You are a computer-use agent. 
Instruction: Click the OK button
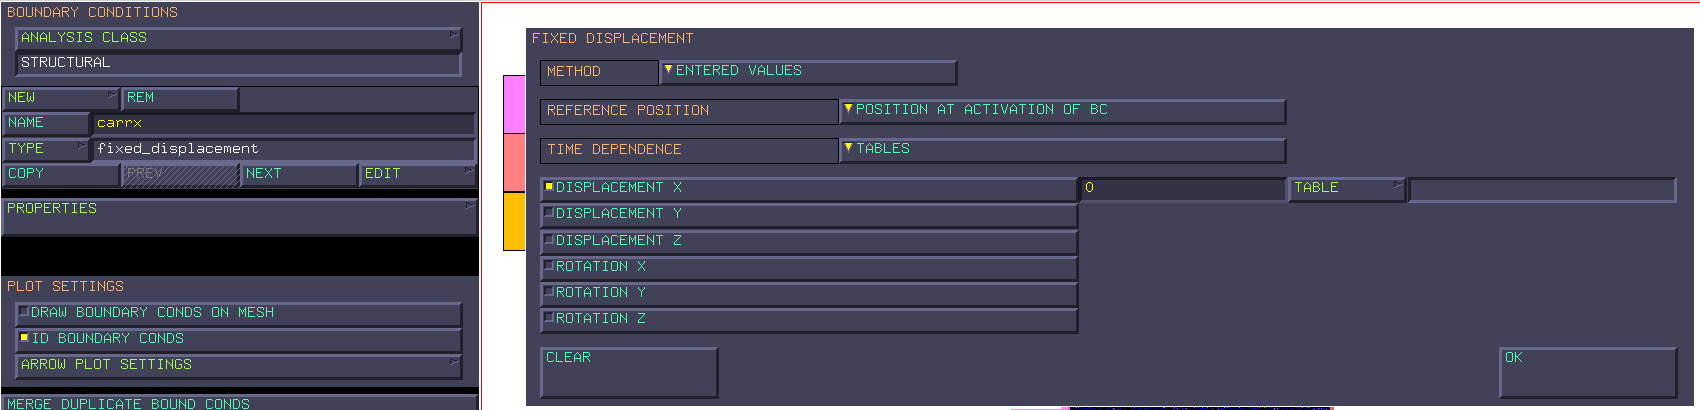(x=1589, y=372)
